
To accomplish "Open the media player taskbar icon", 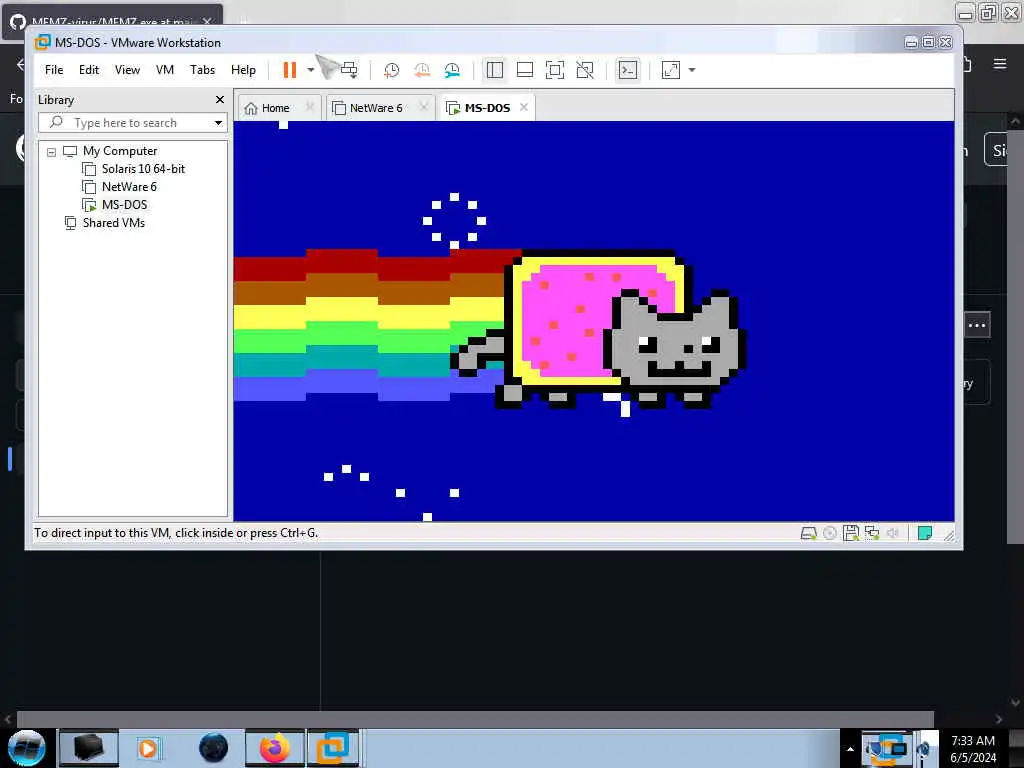I will click(x=148, y=748).
